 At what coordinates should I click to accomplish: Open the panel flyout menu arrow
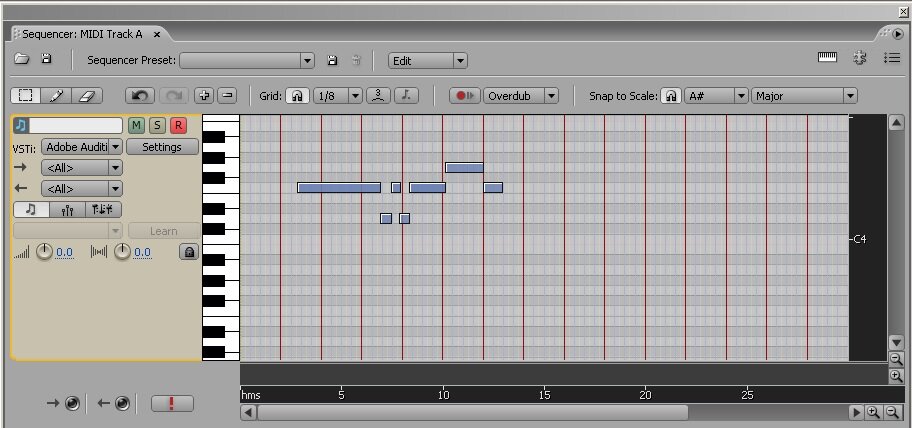coord(898,35)
